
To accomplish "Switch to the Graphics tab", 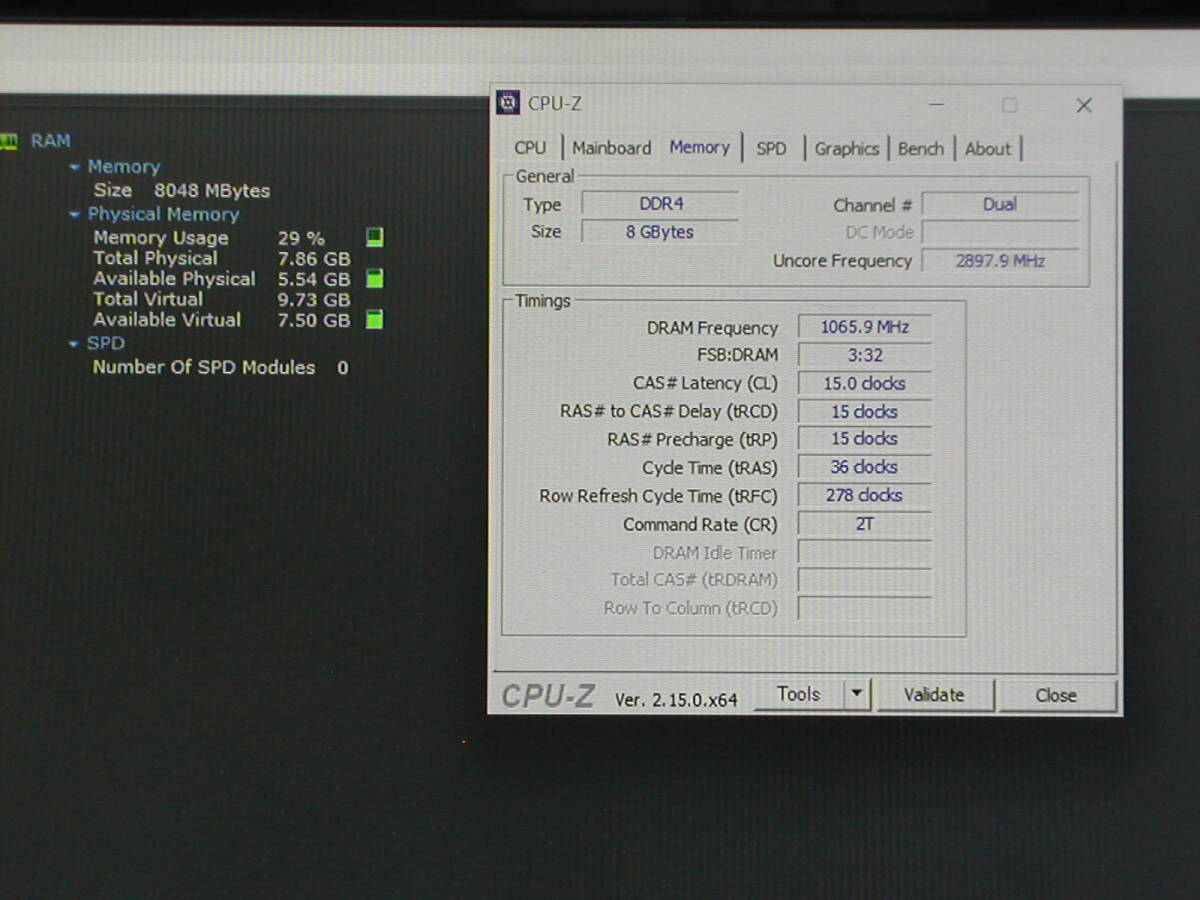I will pos(846,148).
